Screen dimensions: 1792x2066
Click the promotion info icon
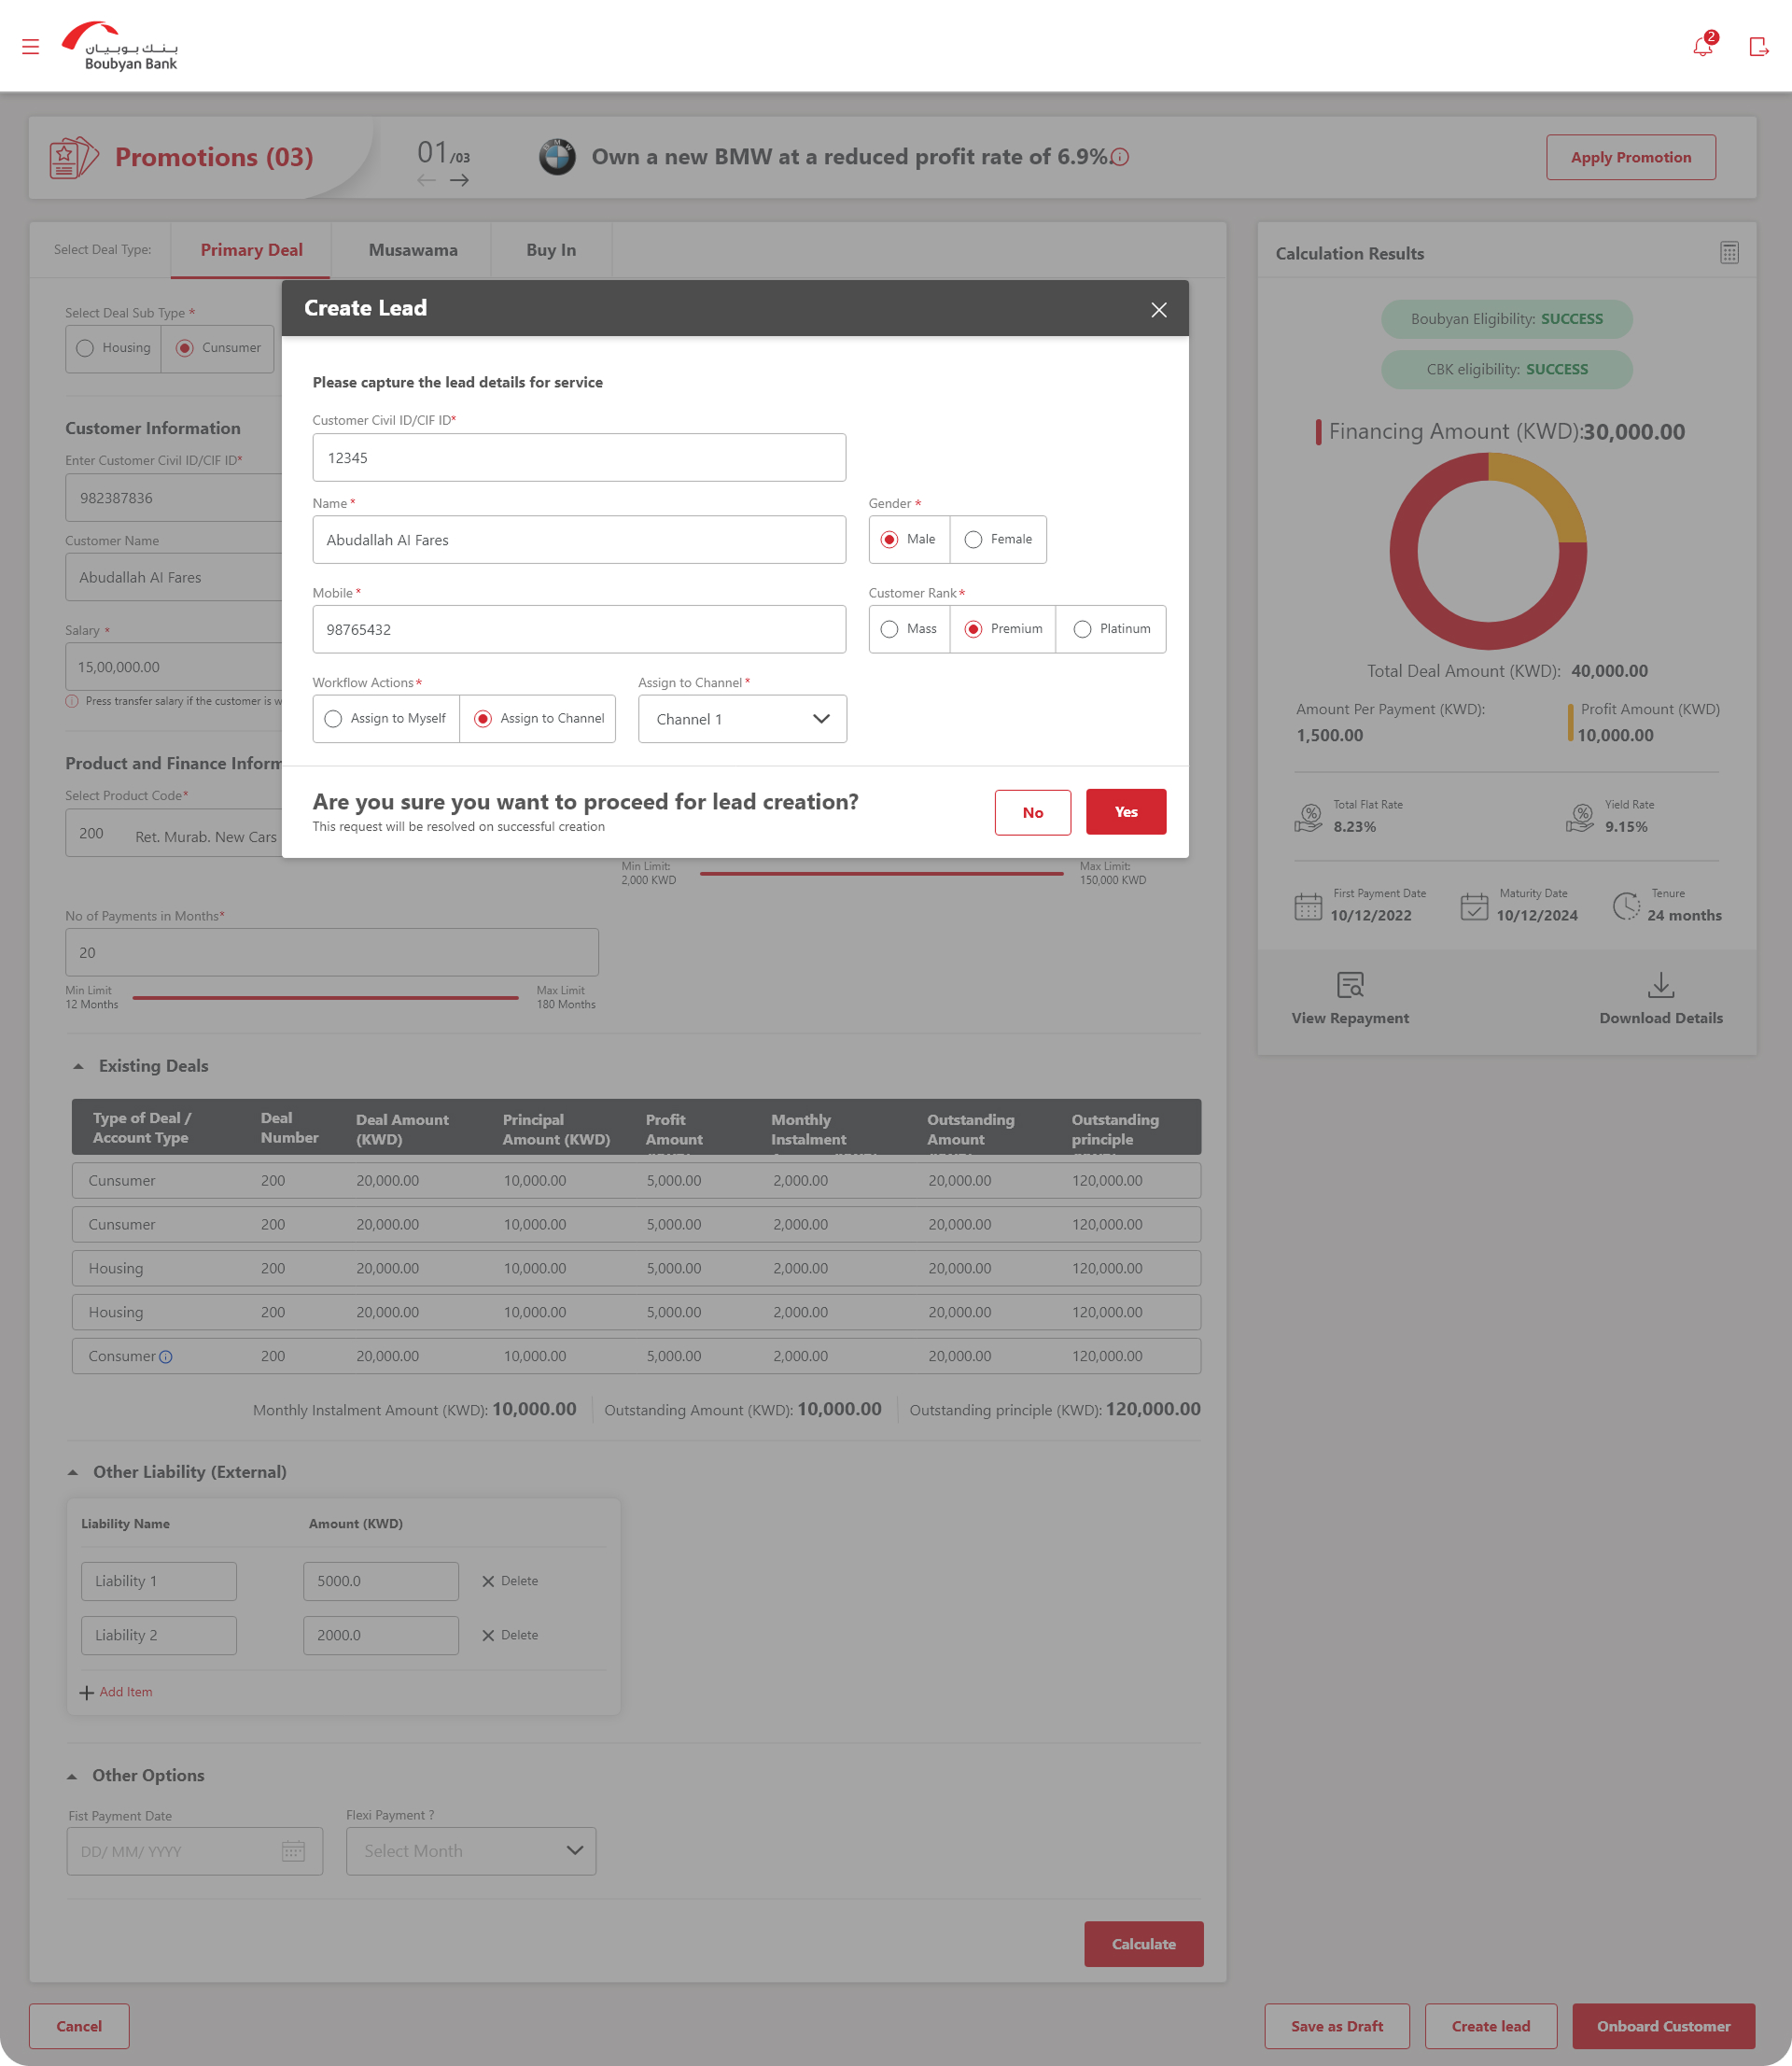coord(1120,157)
